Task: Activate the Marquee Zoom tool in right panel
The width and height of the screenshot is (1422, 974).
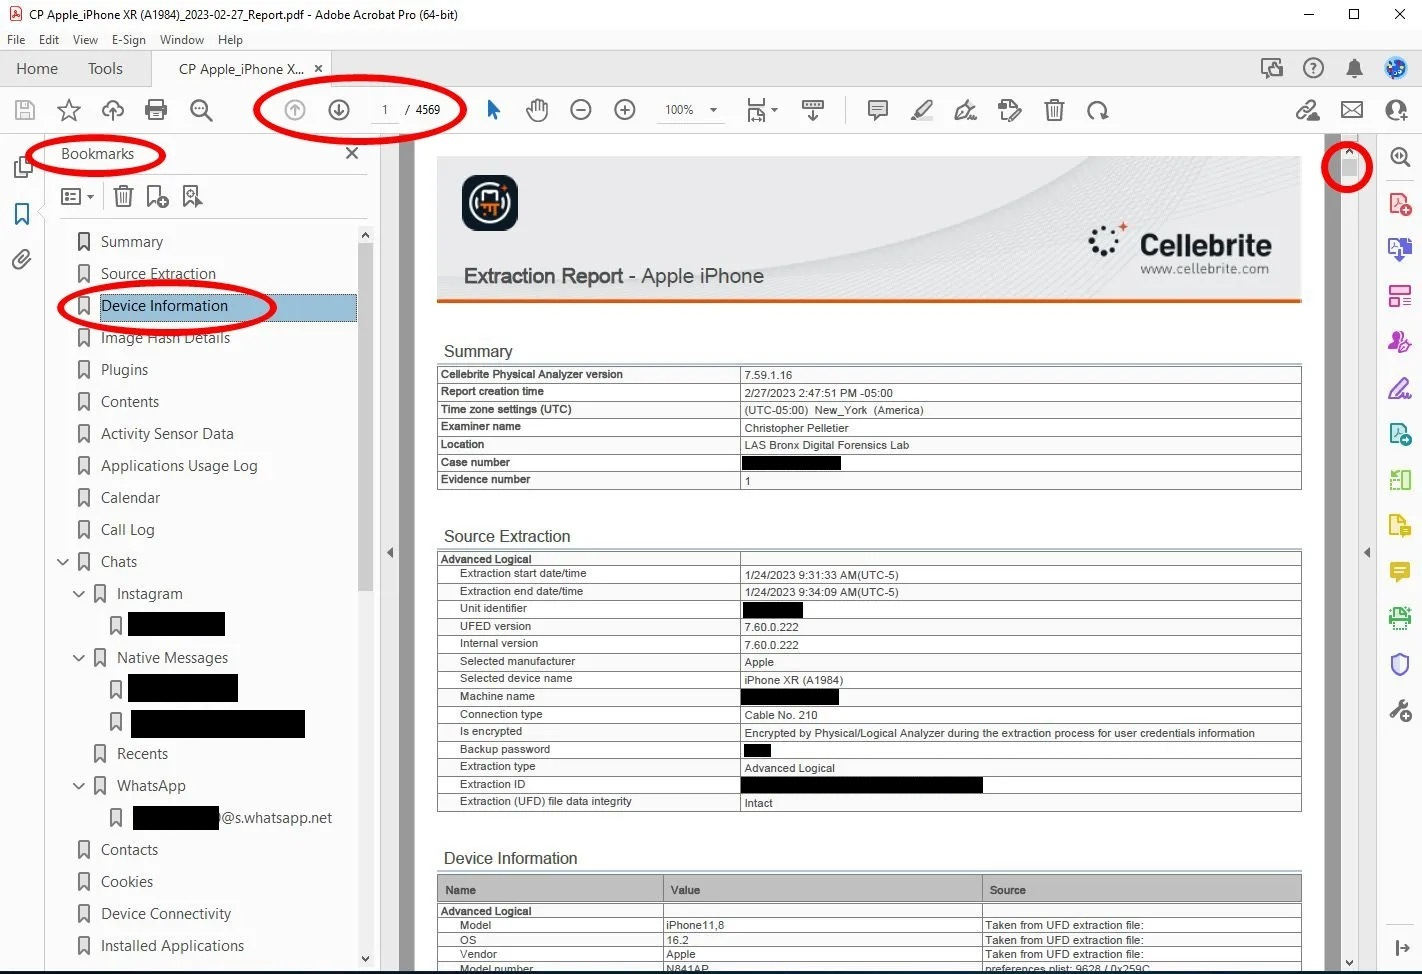Action: pyautogui.click(x=1399, y=157)
